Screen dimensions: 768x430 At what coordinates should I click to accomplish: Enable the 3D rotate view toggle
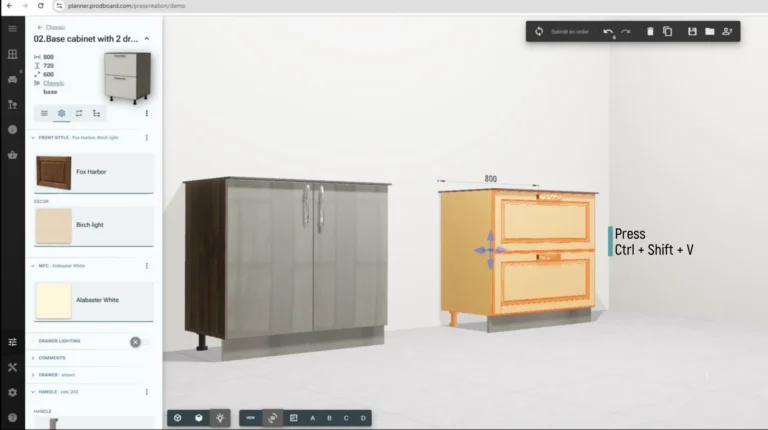[x=271, y=417]
